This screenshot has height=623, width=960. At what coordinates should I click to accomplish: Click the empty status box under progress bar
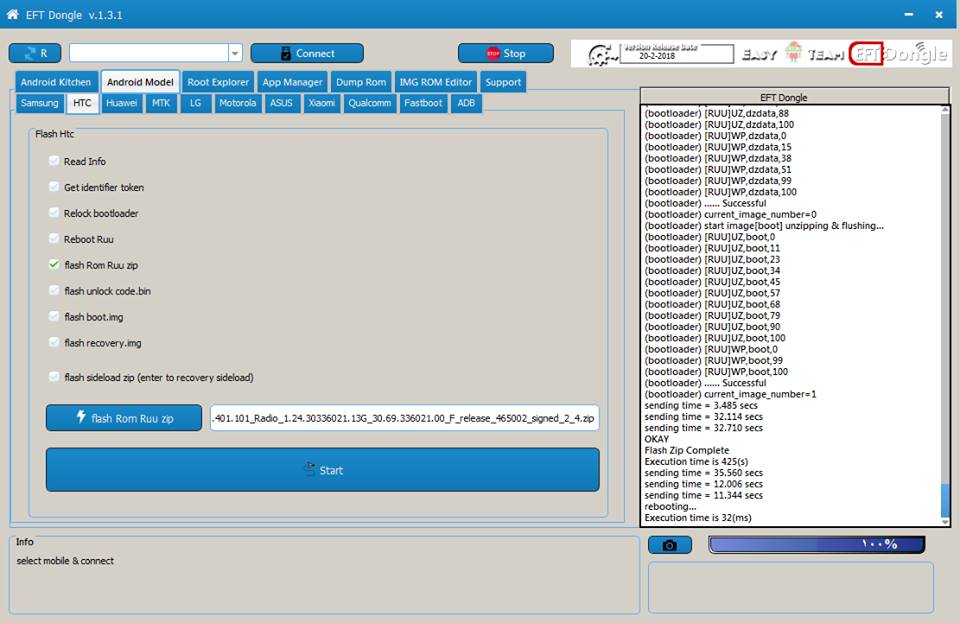pos(791,587)
